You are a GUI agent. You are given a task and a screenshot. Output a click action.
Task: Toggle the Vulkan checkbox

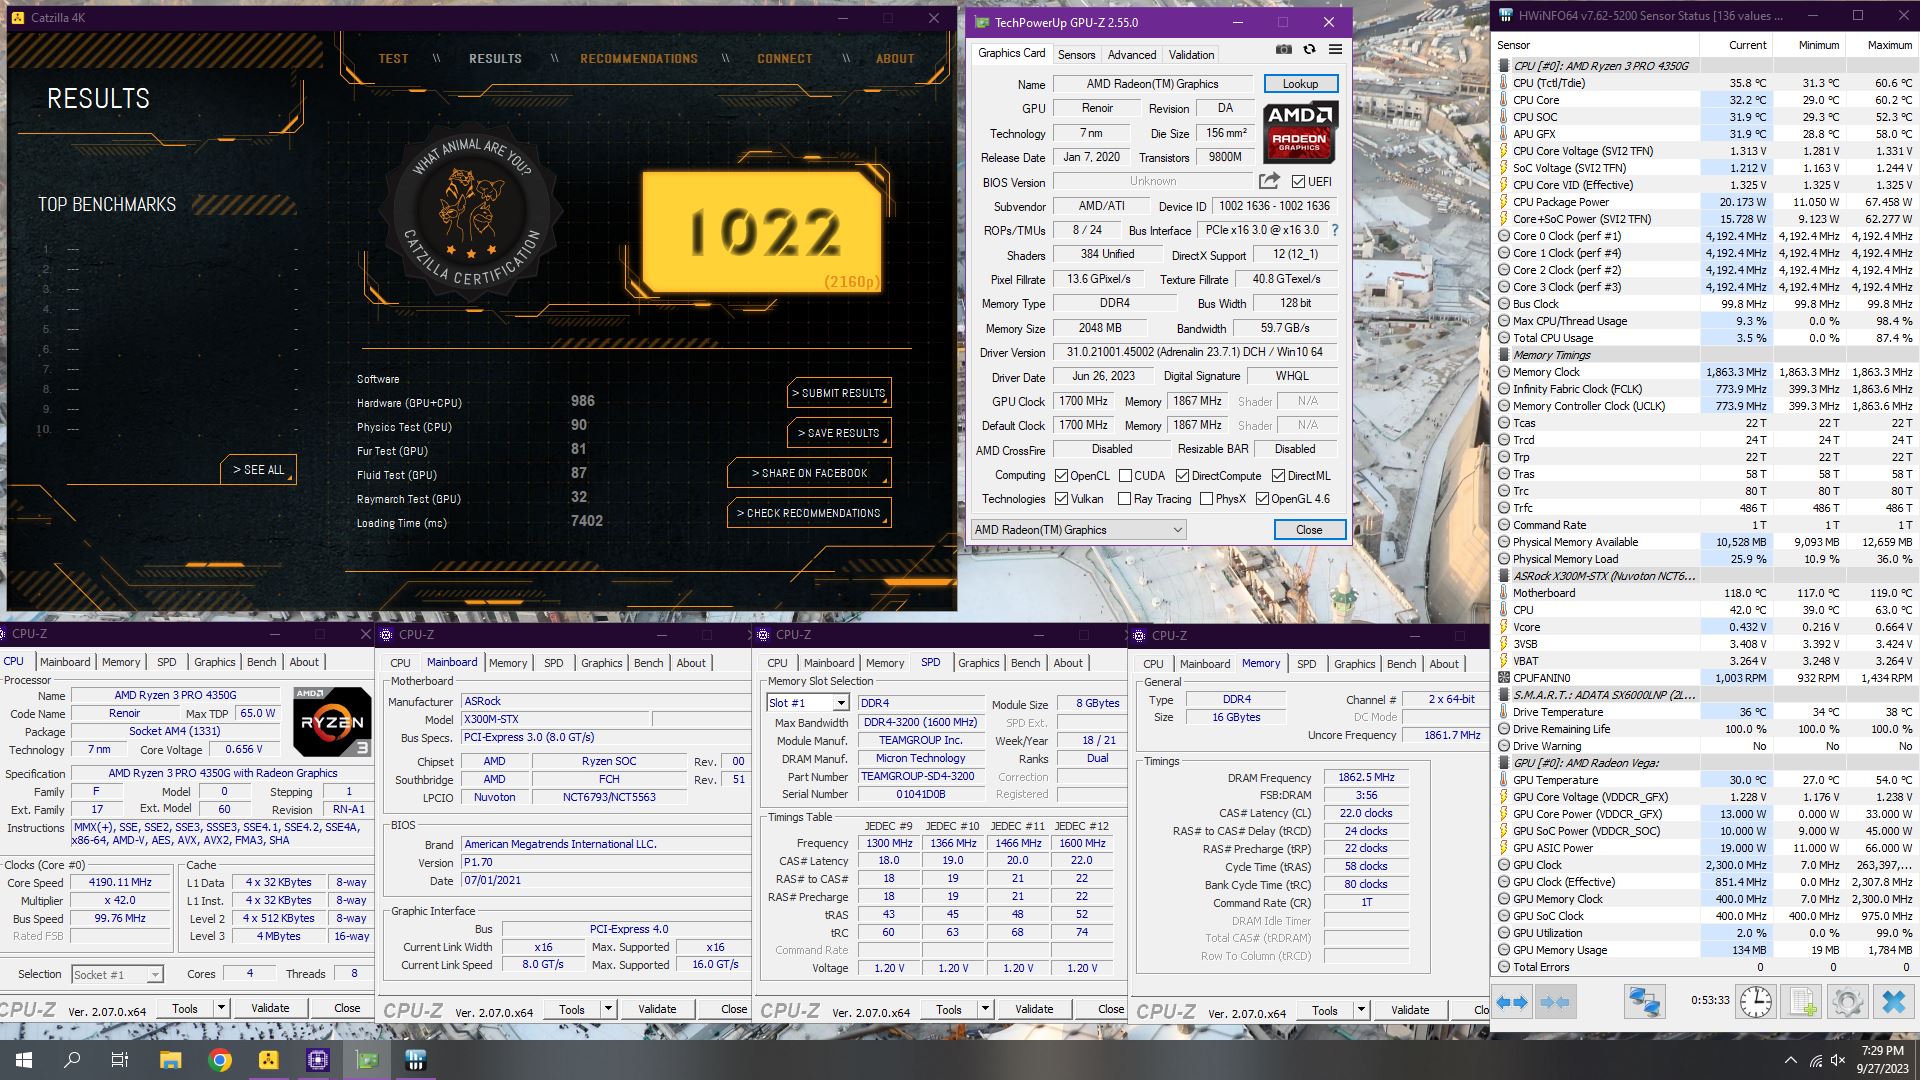[x=1061, y=498]
